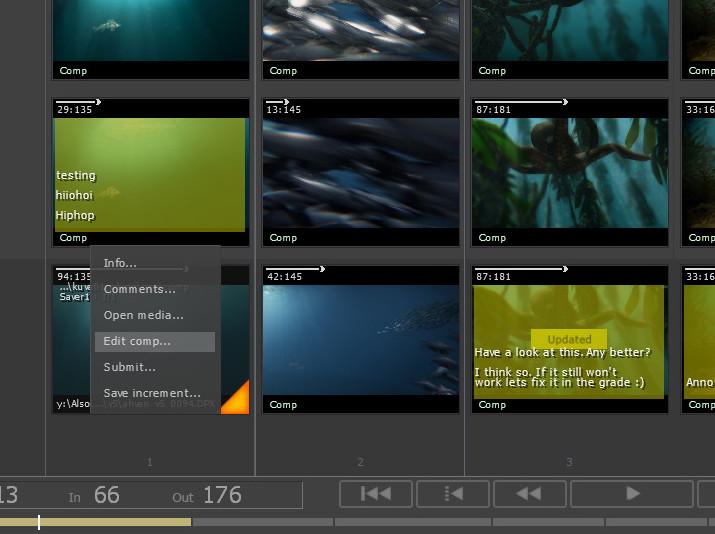Screen dimensions: 715x534
Task: Select the blue ocean thumbnail labeled 42:145
Action: point(361,340)
